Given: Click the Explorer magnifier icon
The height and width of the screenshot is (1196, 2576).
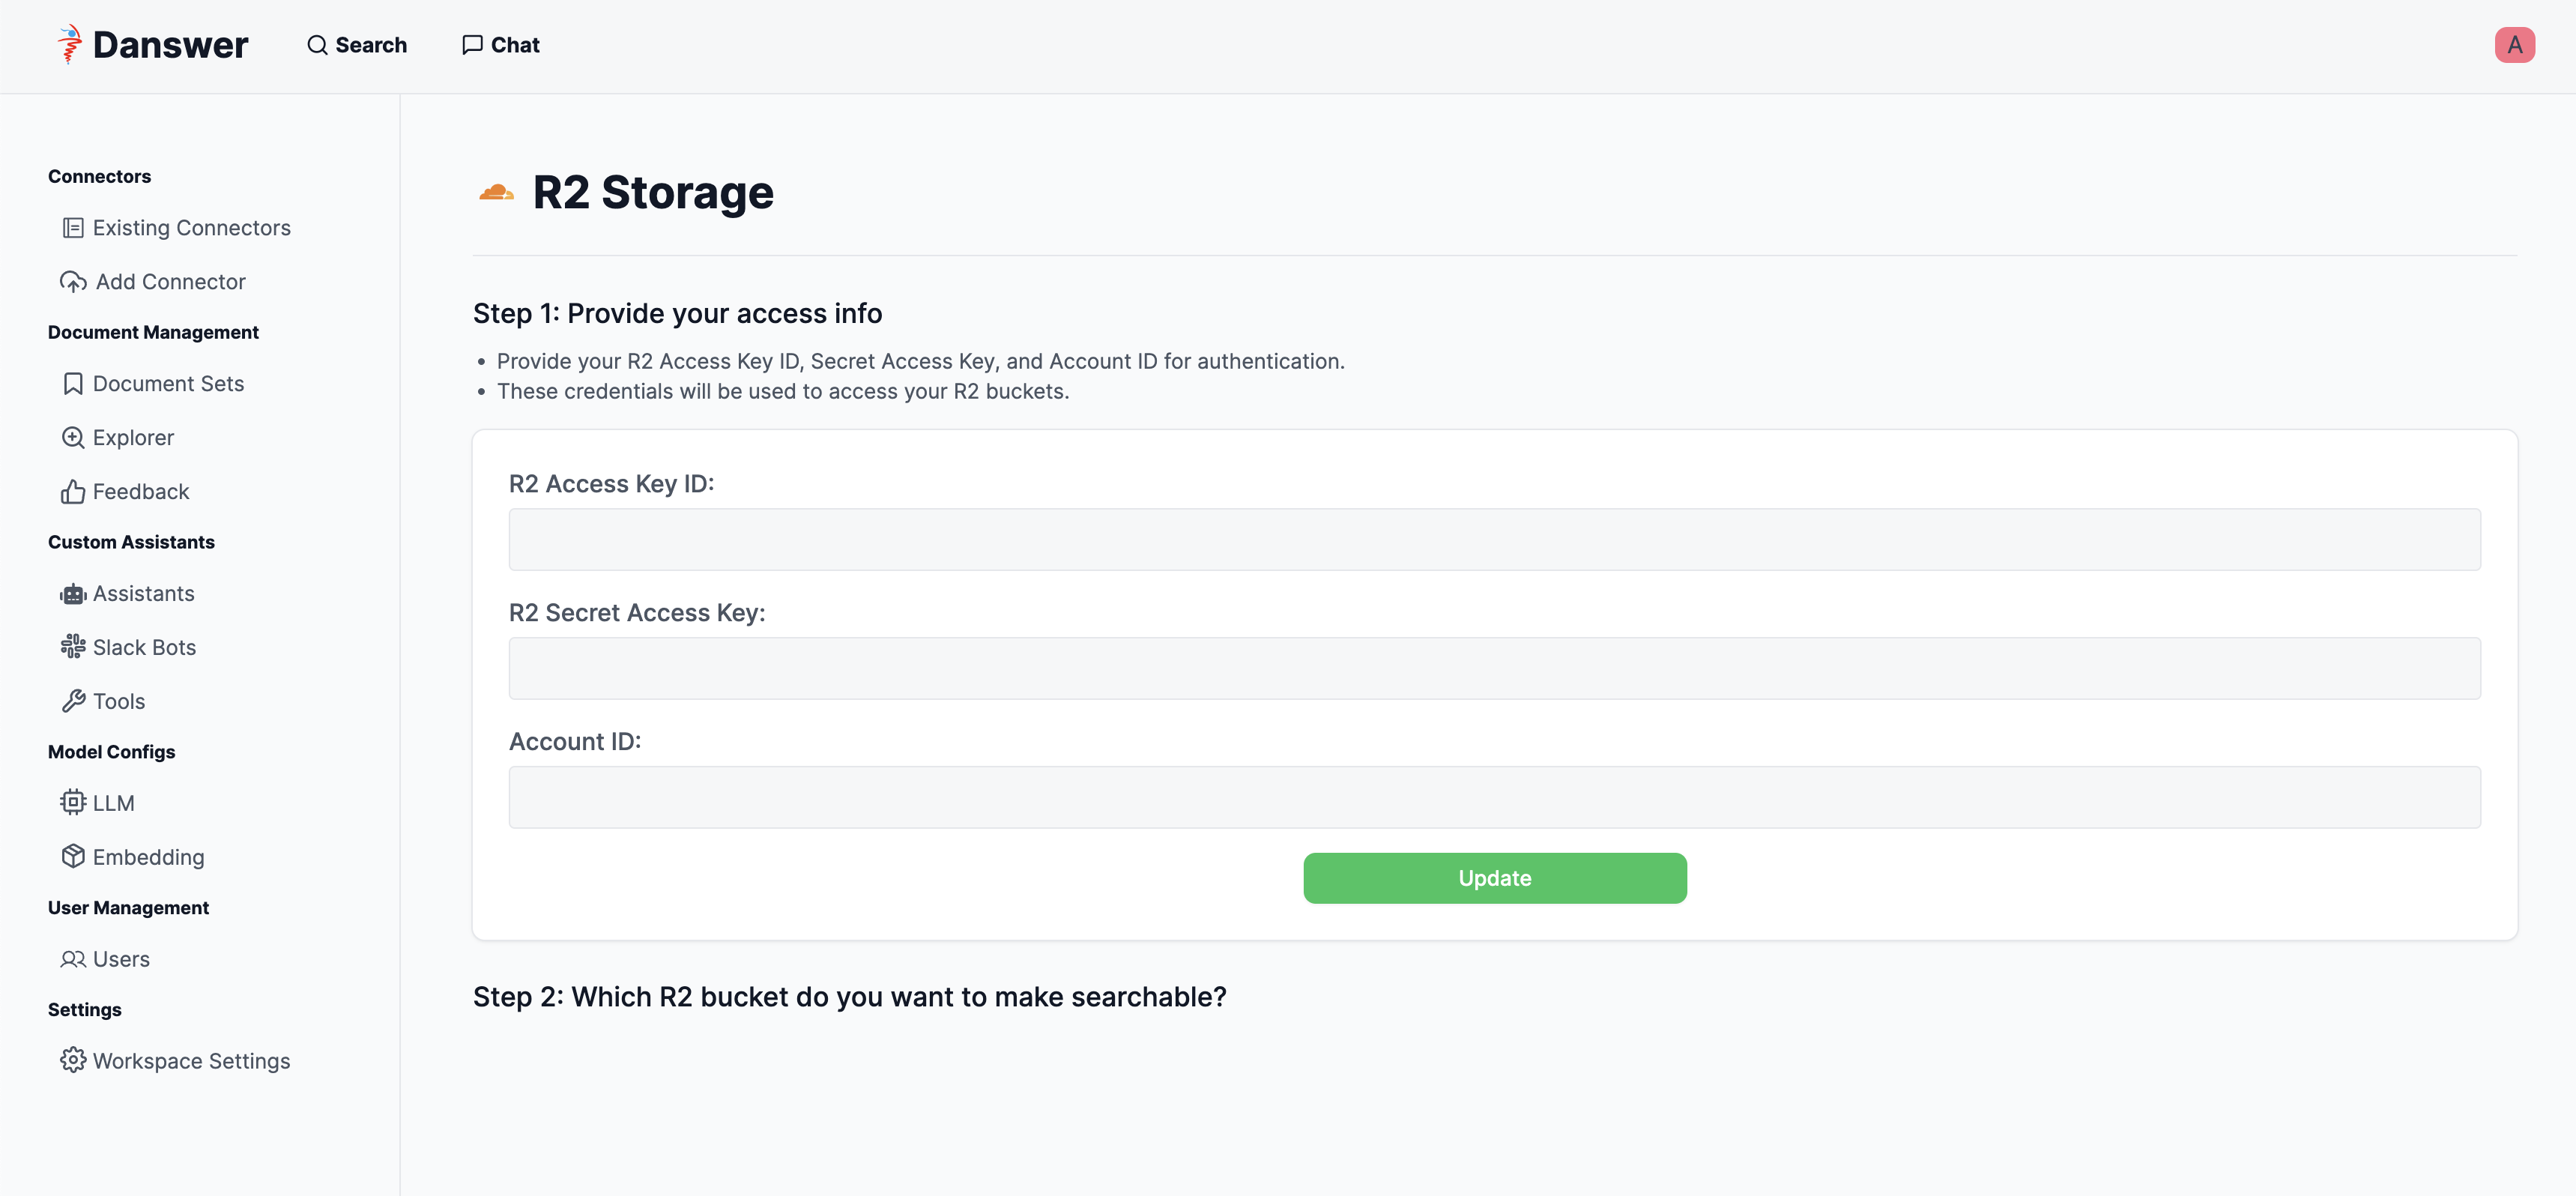Looking at the screenshot, I should point(73,438).
